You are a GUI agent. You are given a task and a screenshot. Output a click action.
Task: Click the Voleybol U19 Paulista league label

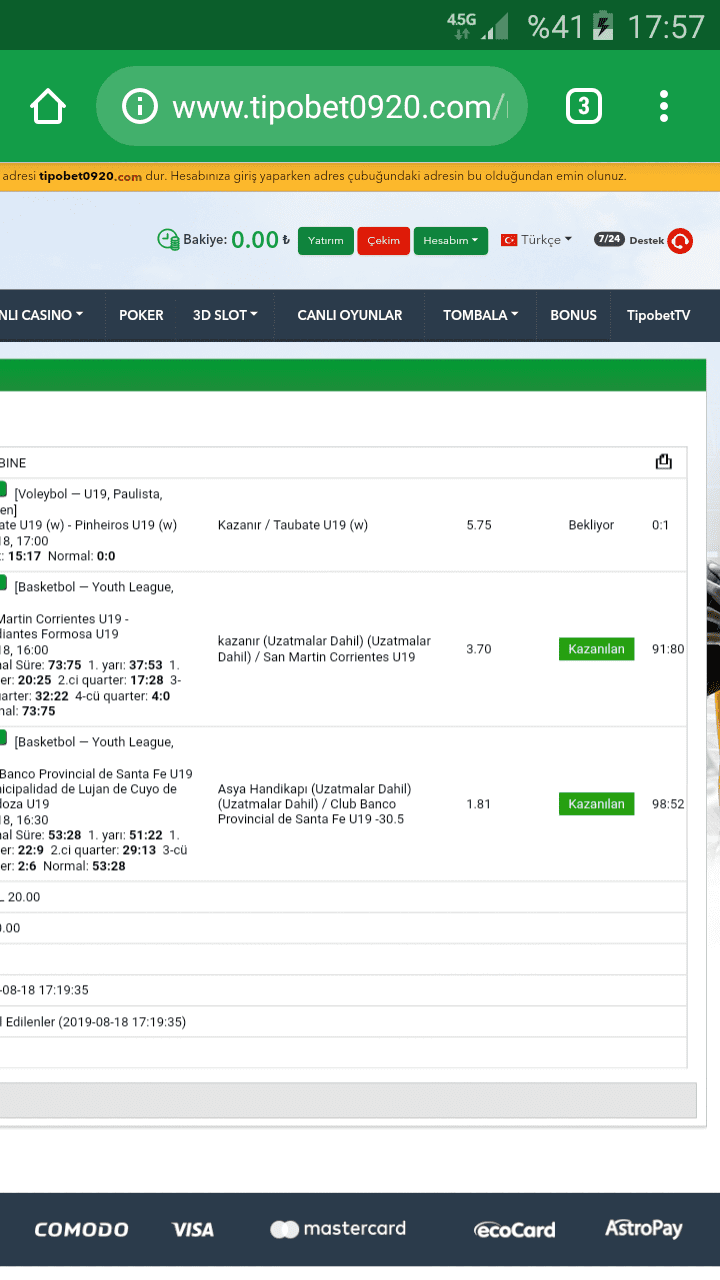click(88, 494)
